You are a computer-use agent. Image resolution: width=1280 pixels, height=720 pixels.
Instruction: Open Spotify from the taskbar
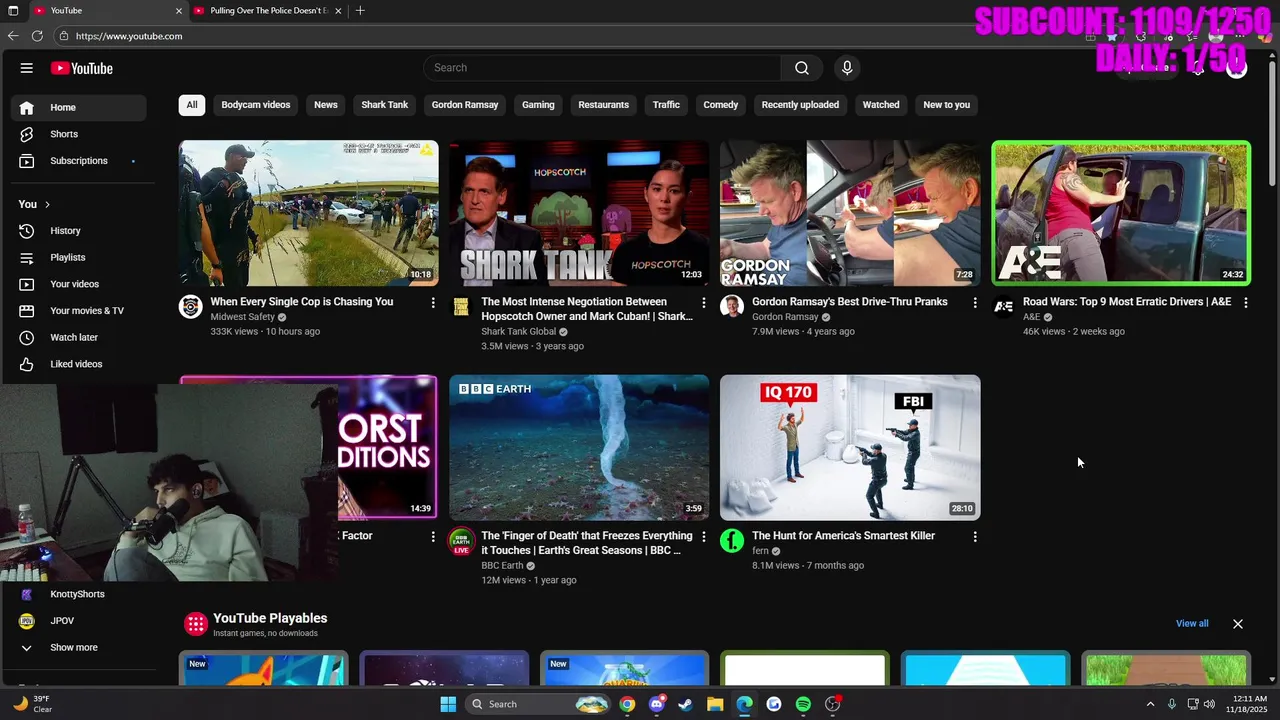click(x=803, y=704)
